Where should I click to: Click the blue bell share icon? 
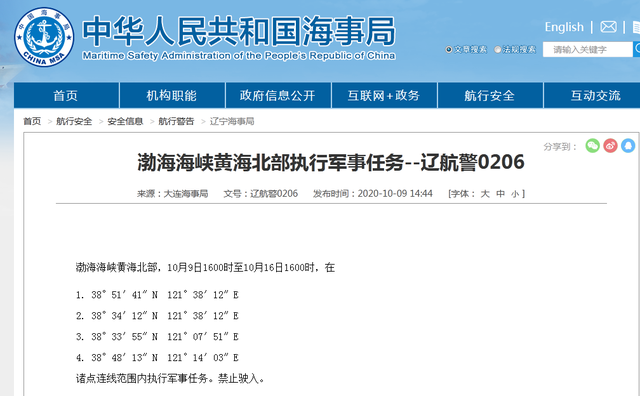[x=628, y=145]
